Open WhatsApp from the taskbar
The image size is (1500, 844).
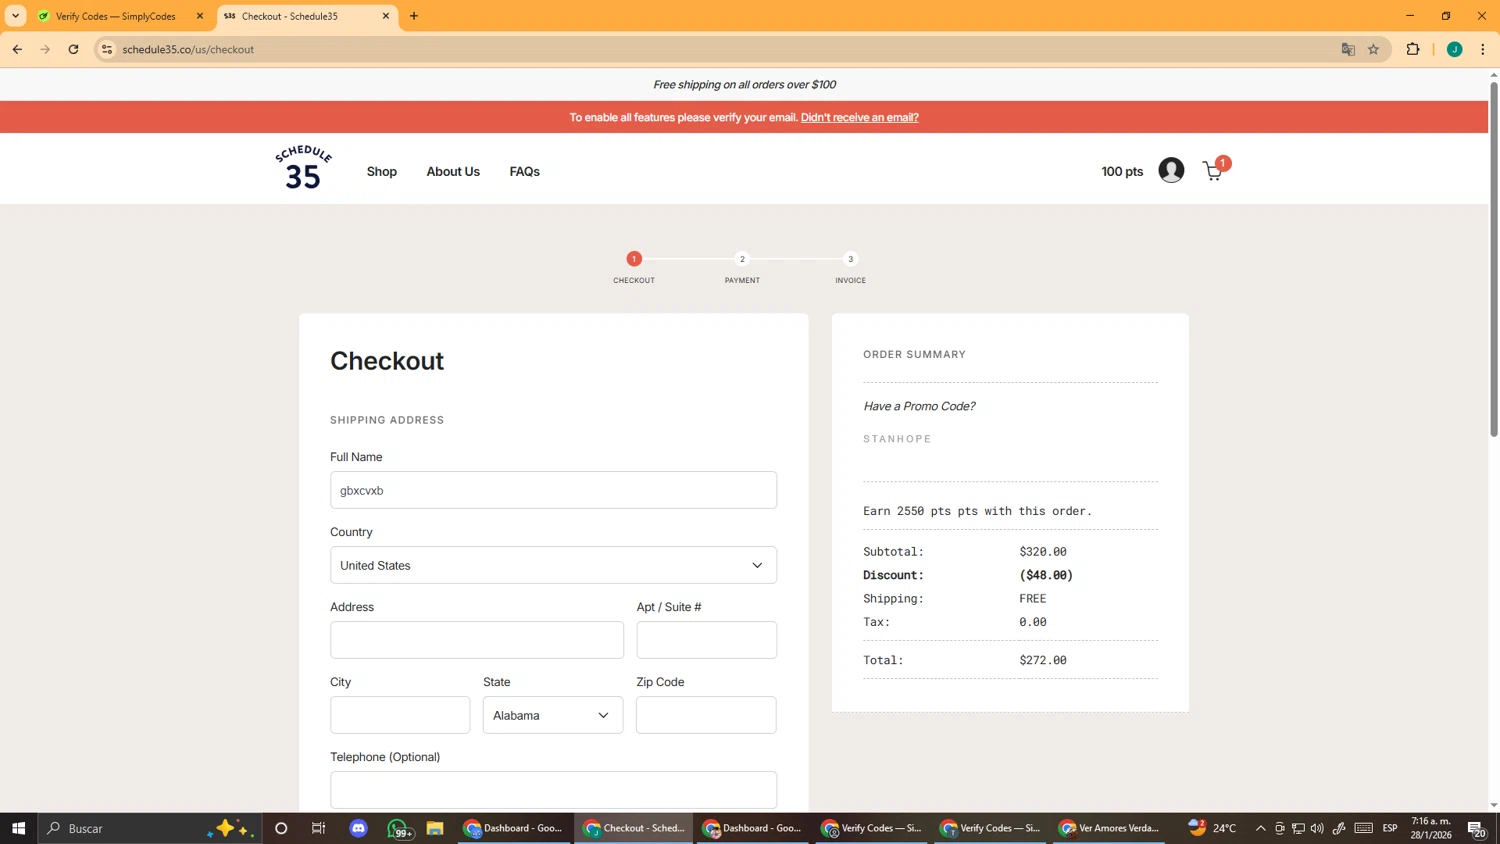[398, 828]
